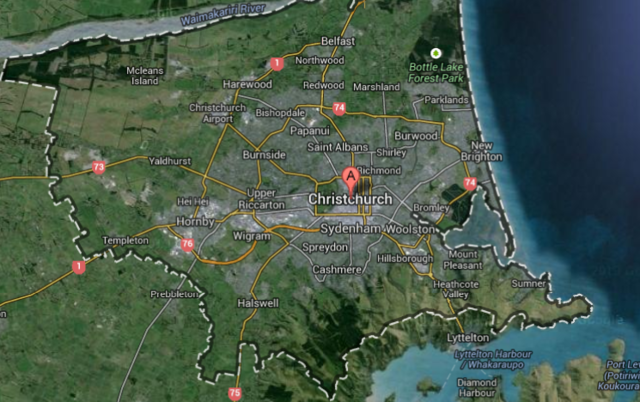The height and width of the screenshot is (402, 640).
Task: Click the highway 75 shield below Halswell
Action: click(x=235, y=393)
